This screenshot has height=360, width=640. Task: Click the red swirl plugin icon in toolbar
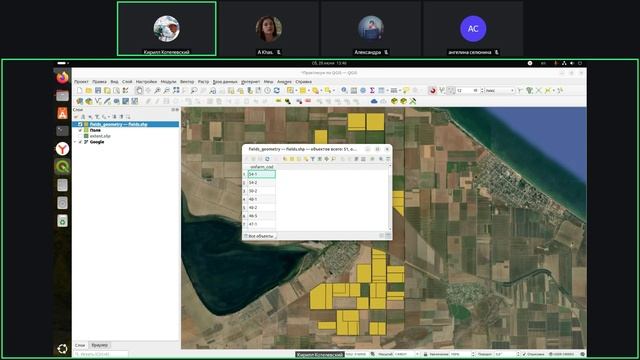(433, 91)
